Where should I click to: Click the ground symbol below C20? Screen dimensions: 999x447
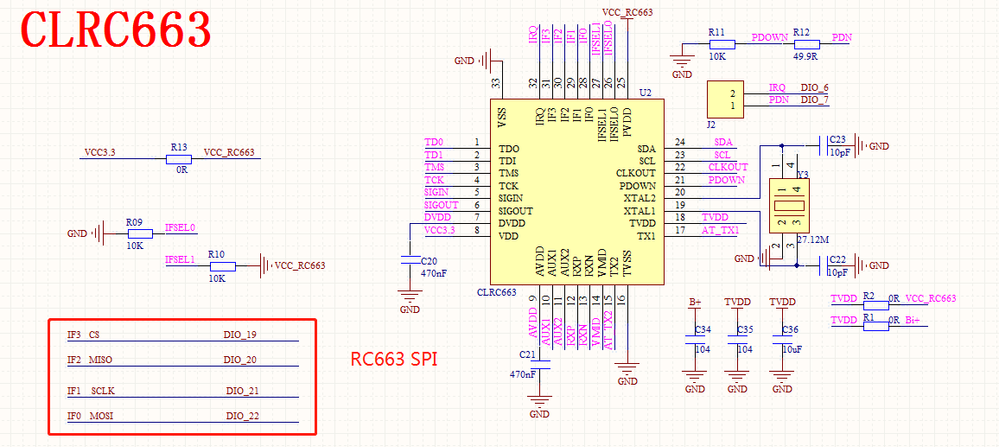pyautogui.click(x=408, y=297)
